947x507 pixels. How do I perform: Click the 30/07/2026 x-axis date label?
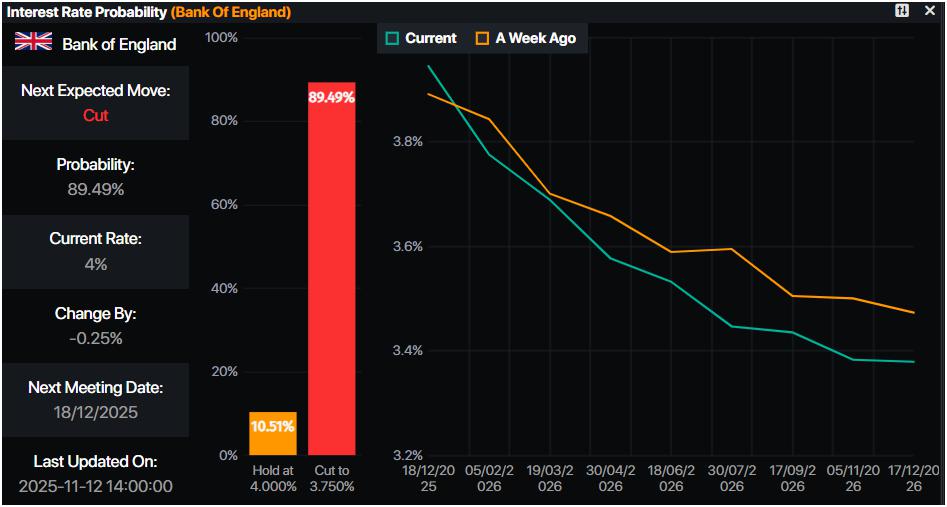pyautogui.click(x=731, y=478)
